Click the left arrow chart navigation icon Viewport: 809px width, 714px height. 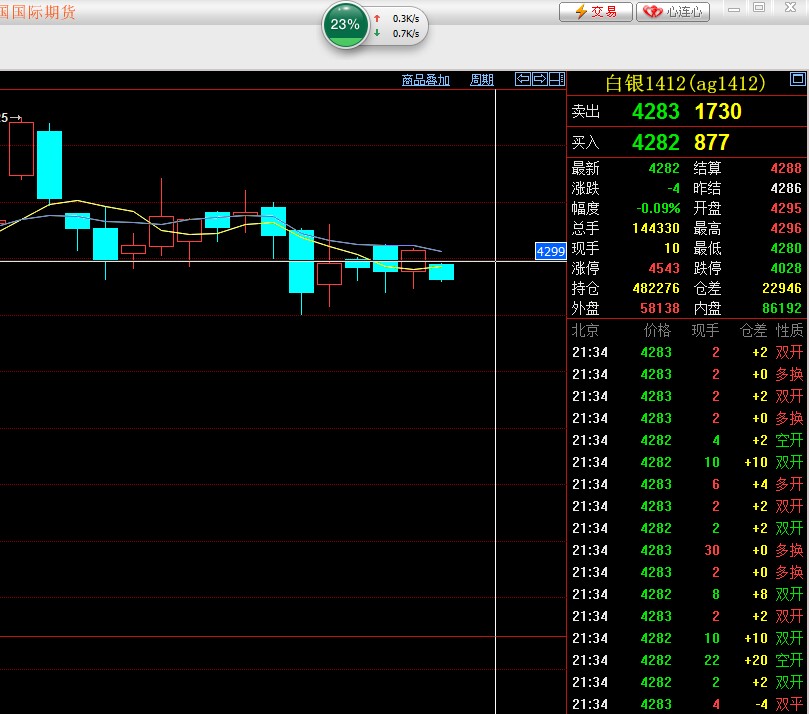pos(523,80)
